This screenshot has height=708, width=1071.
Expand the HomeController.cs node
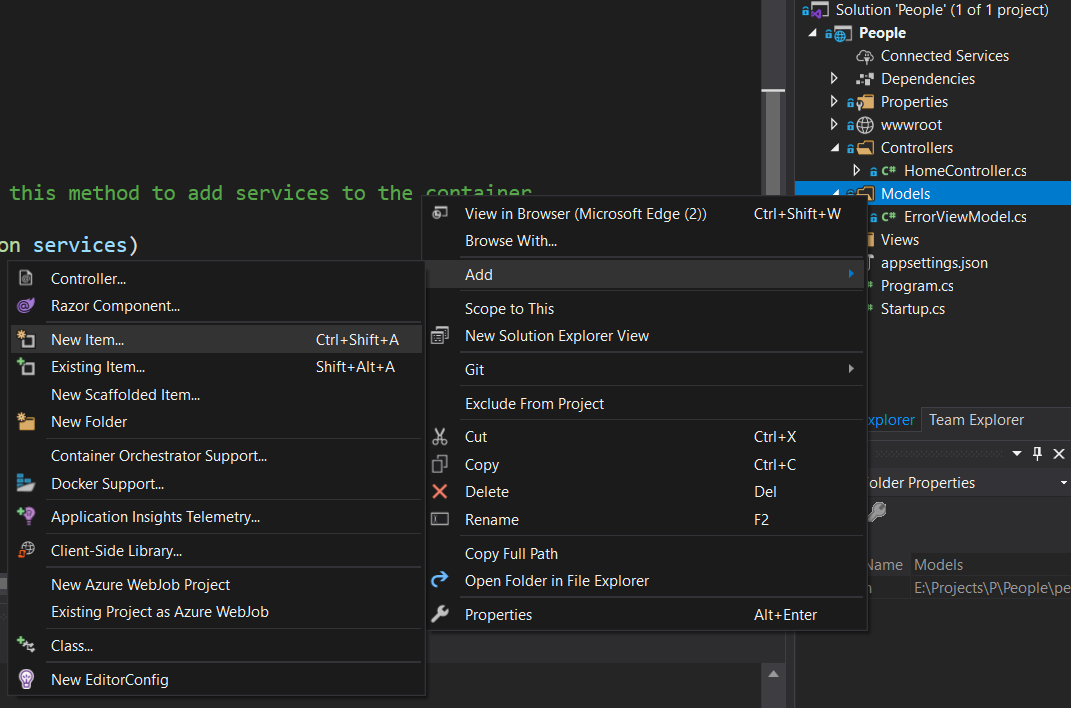857,170
